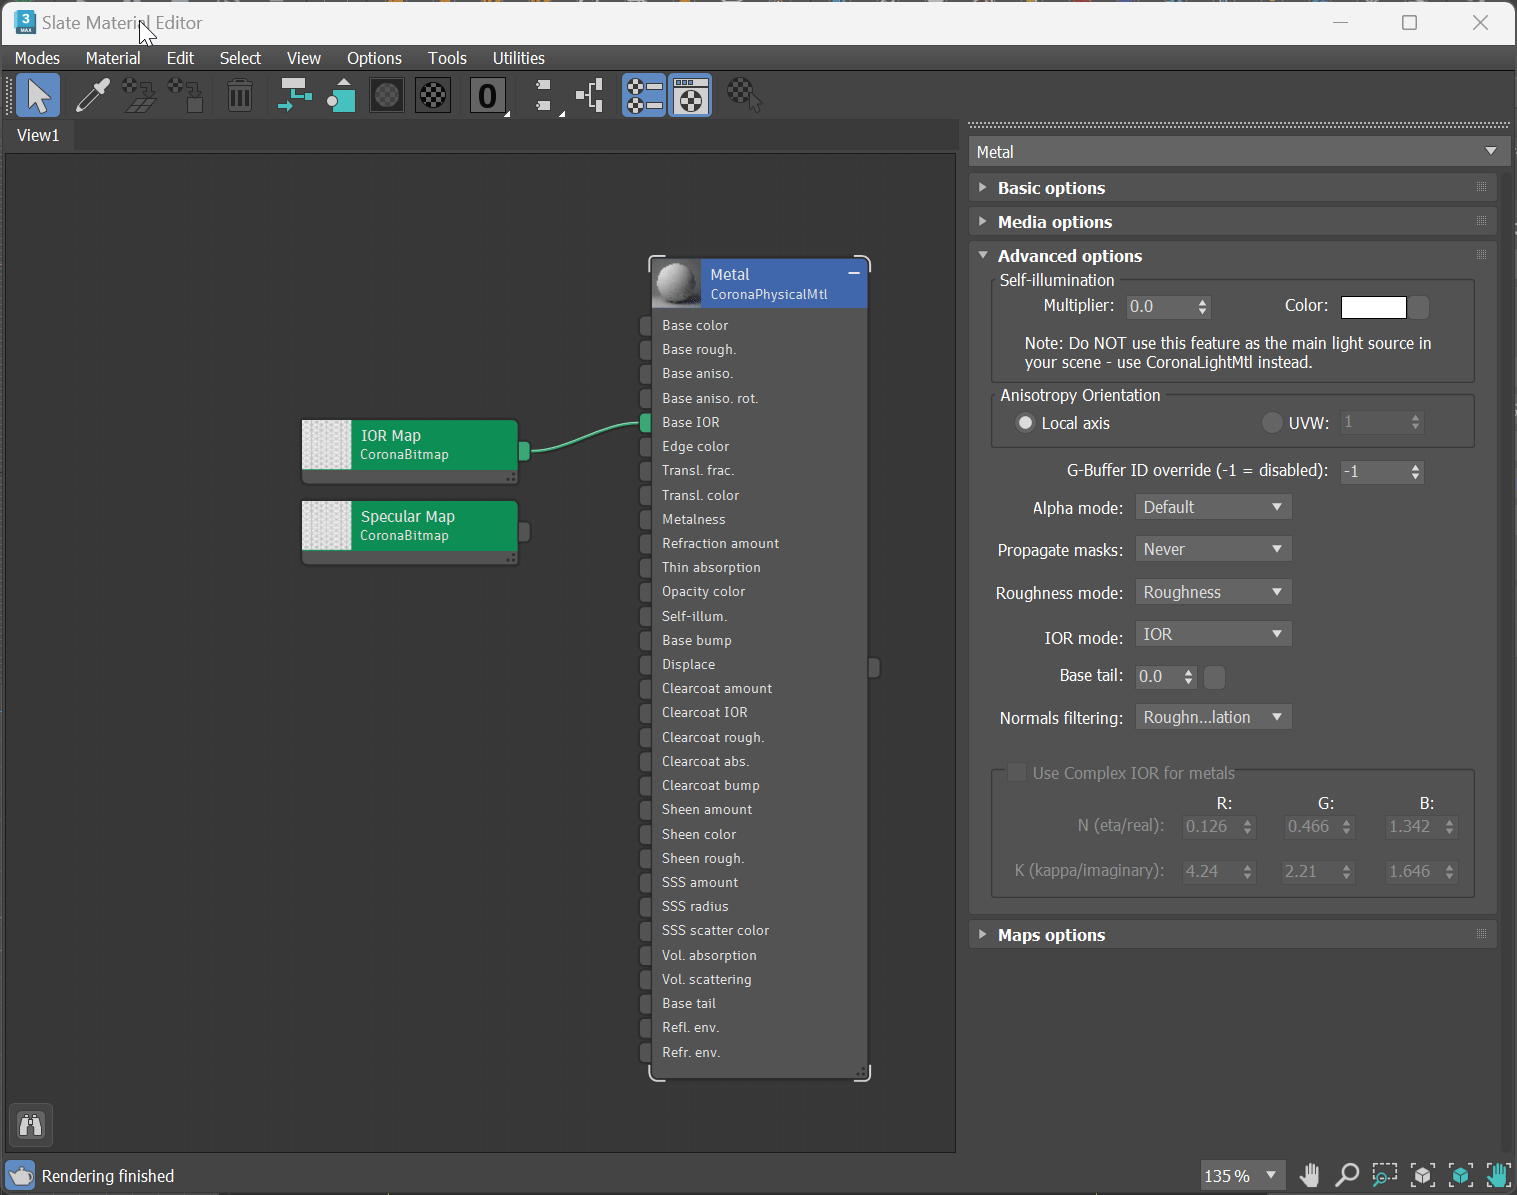Click Self-illumination Multiplier spinner arrows

point(1203,307)
